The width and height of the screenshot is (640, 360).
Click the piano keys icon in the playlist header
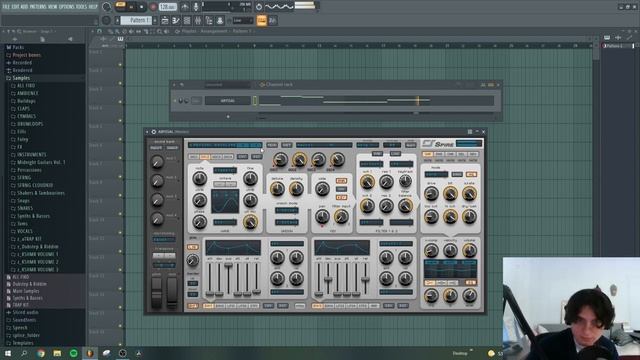[x=120, y=39]
